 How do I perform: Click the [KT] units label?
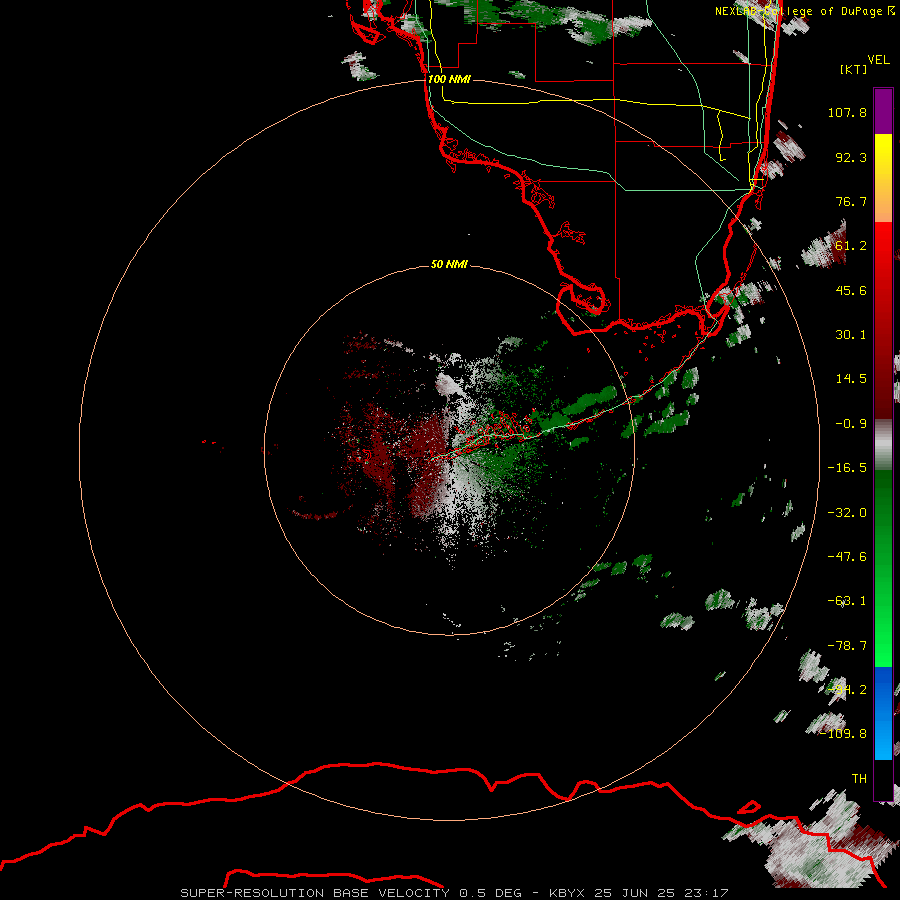(x=853, y=69)
